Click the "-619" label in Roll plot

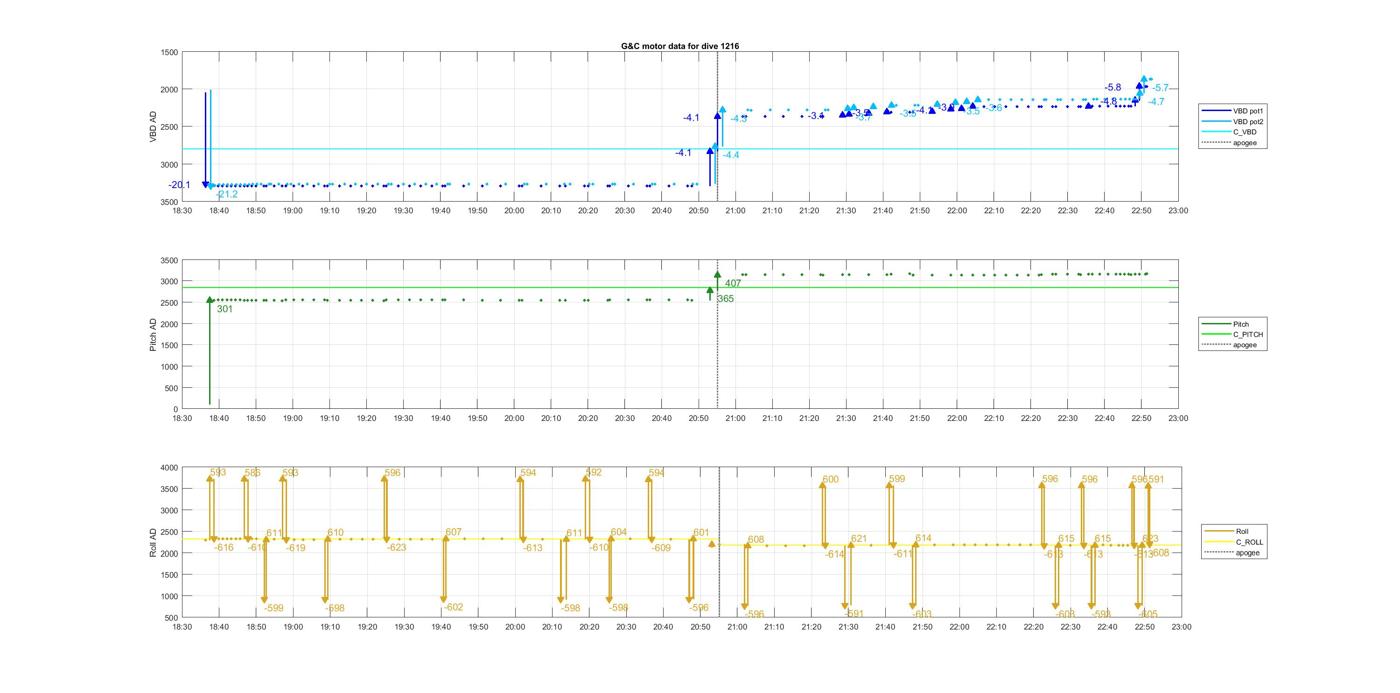[x=296, y=548]
